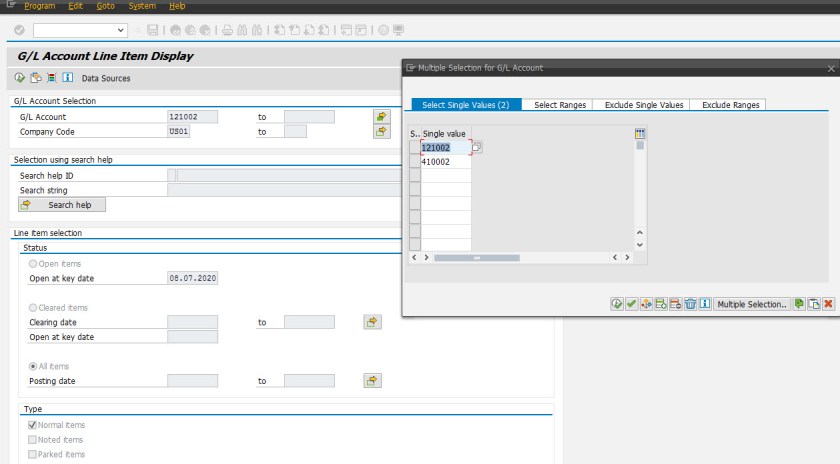Toggle the Normal items checkbox

[x=32, y=425]
